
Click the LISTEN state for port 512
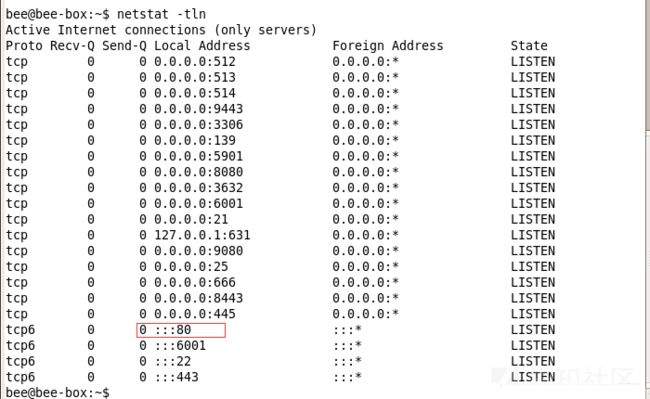click(533, 62)
